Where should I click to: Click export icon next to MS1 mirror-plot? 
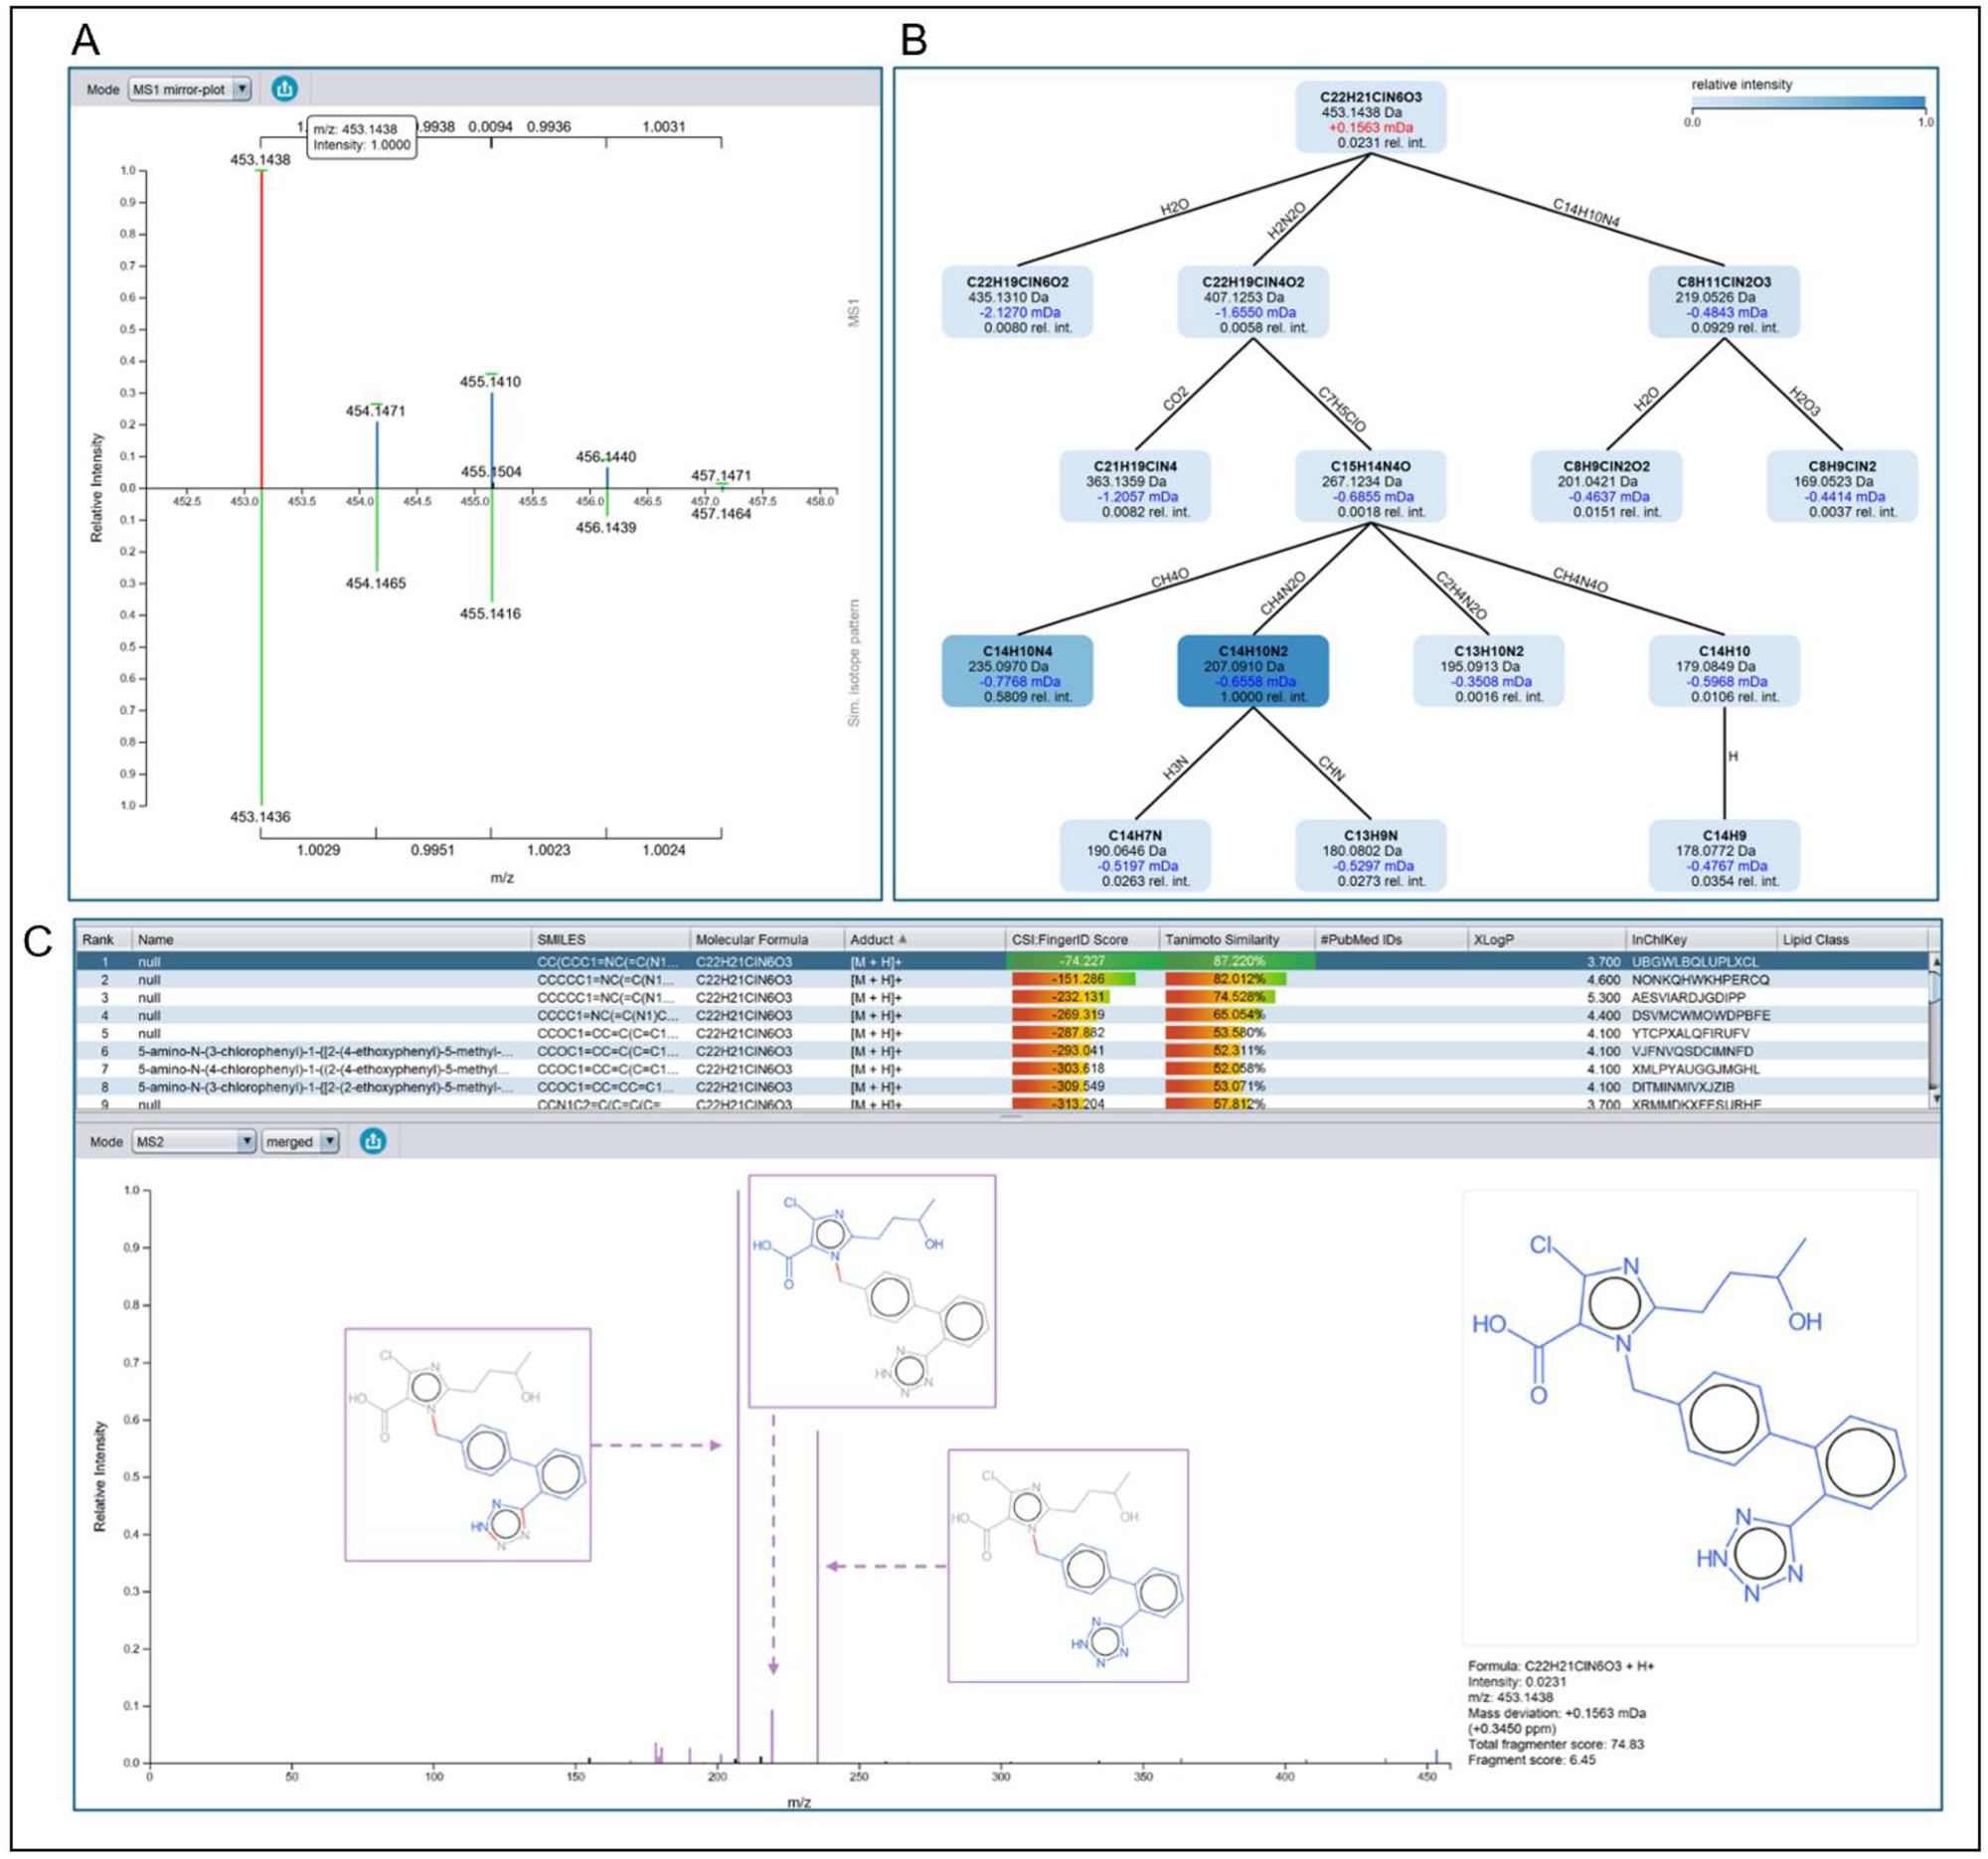tap(284, 89)
